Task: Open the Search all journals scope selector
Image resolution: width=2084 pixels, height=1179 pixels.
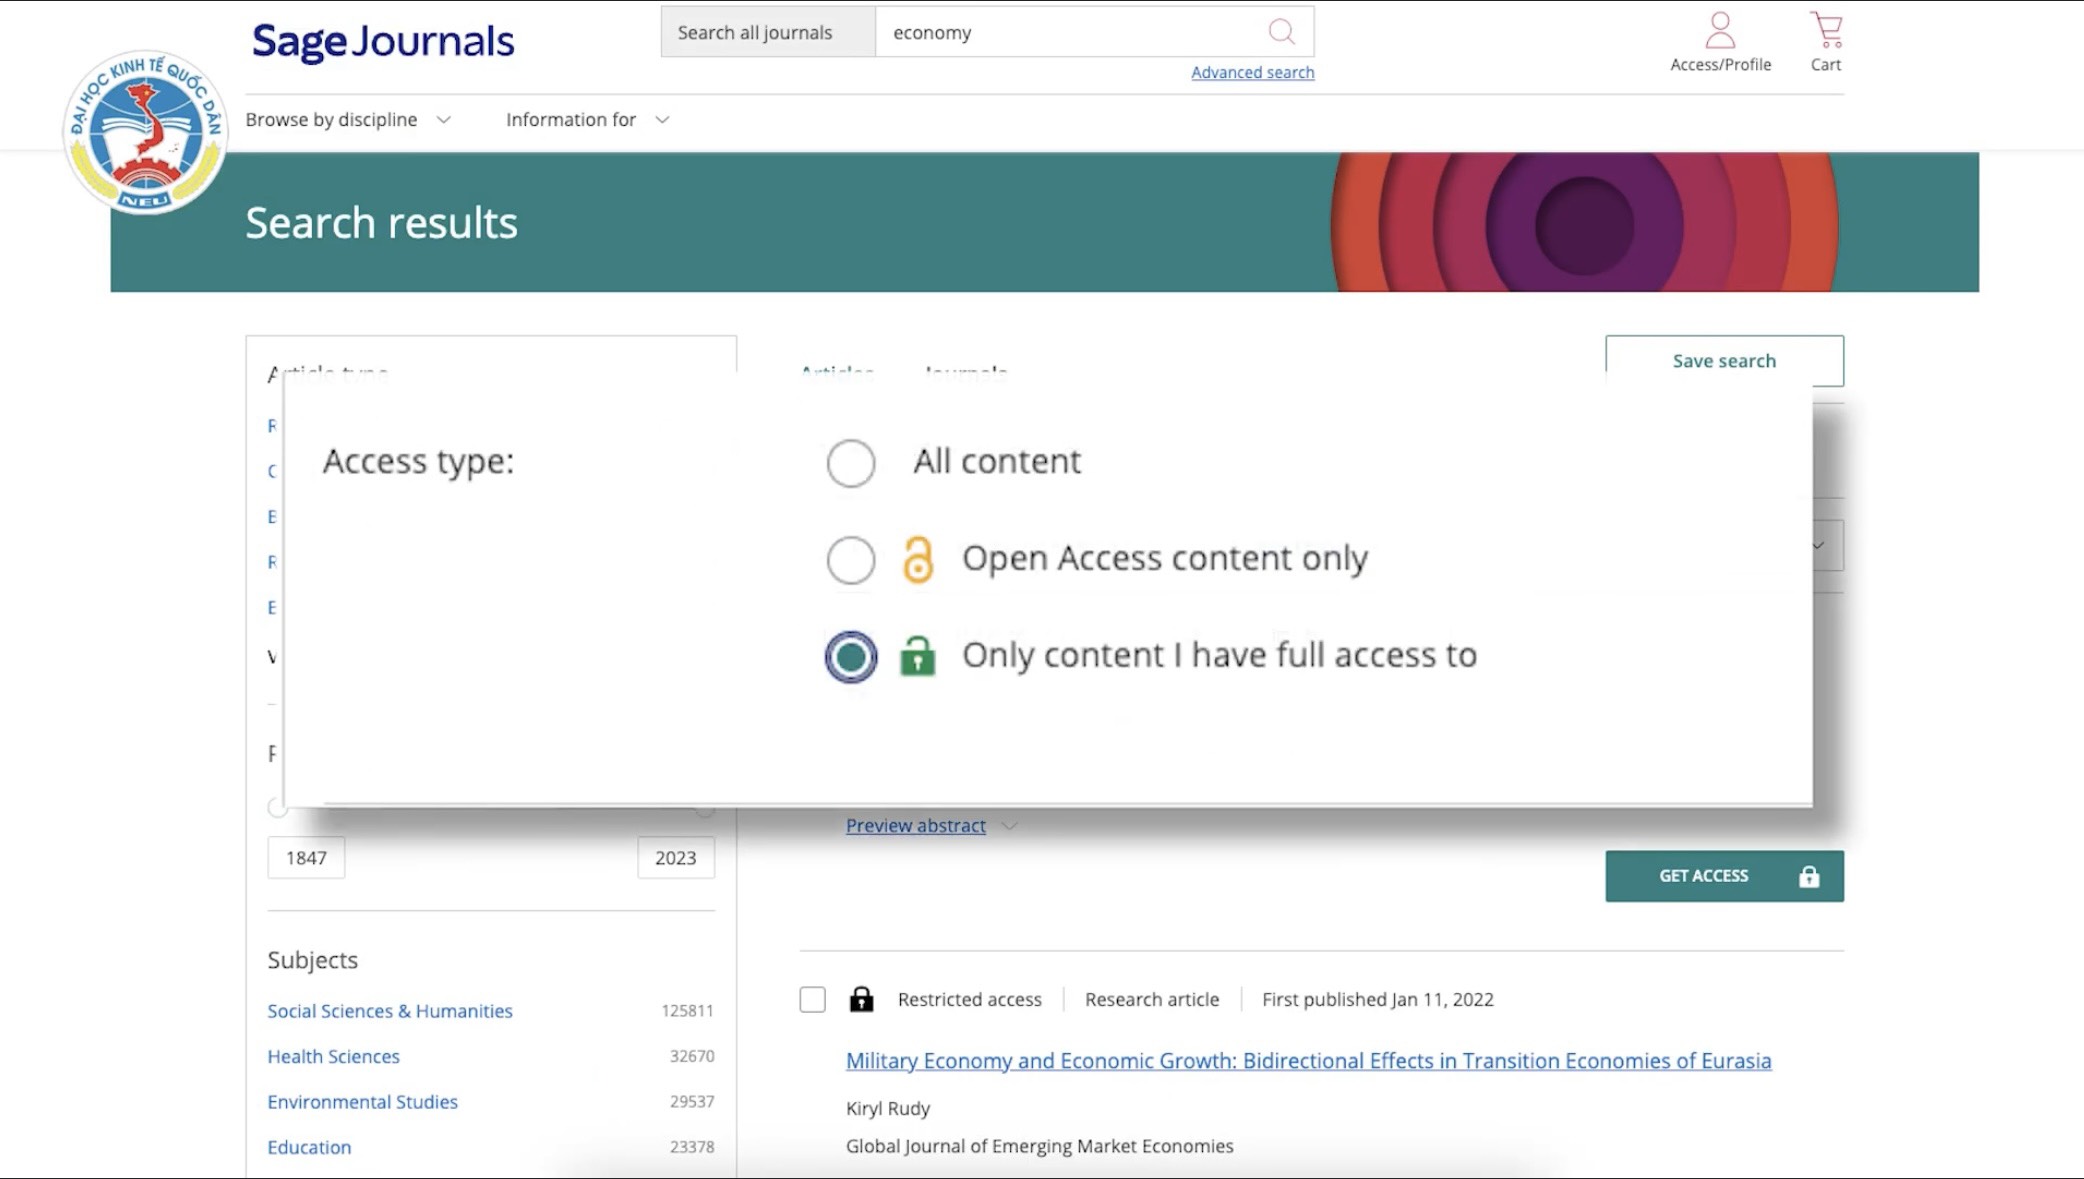Action: pos(768,32)
